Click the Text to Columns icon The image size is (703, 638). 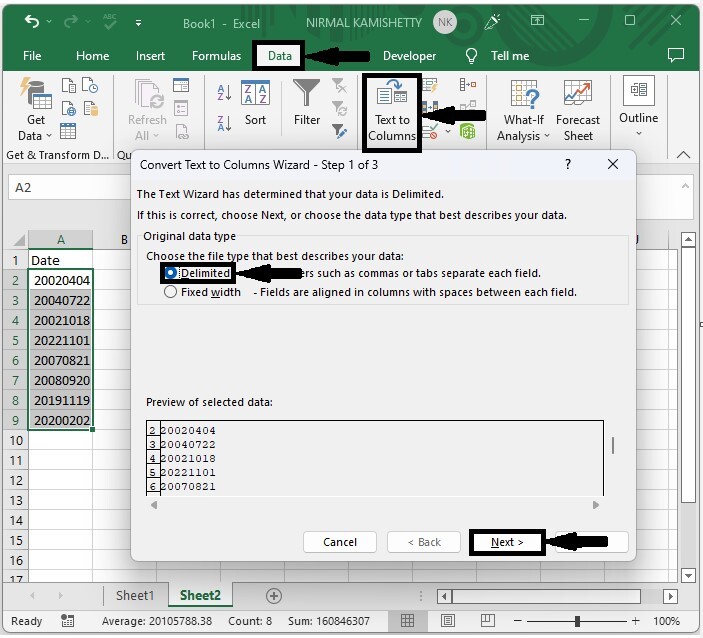click(x=392, y=92)
